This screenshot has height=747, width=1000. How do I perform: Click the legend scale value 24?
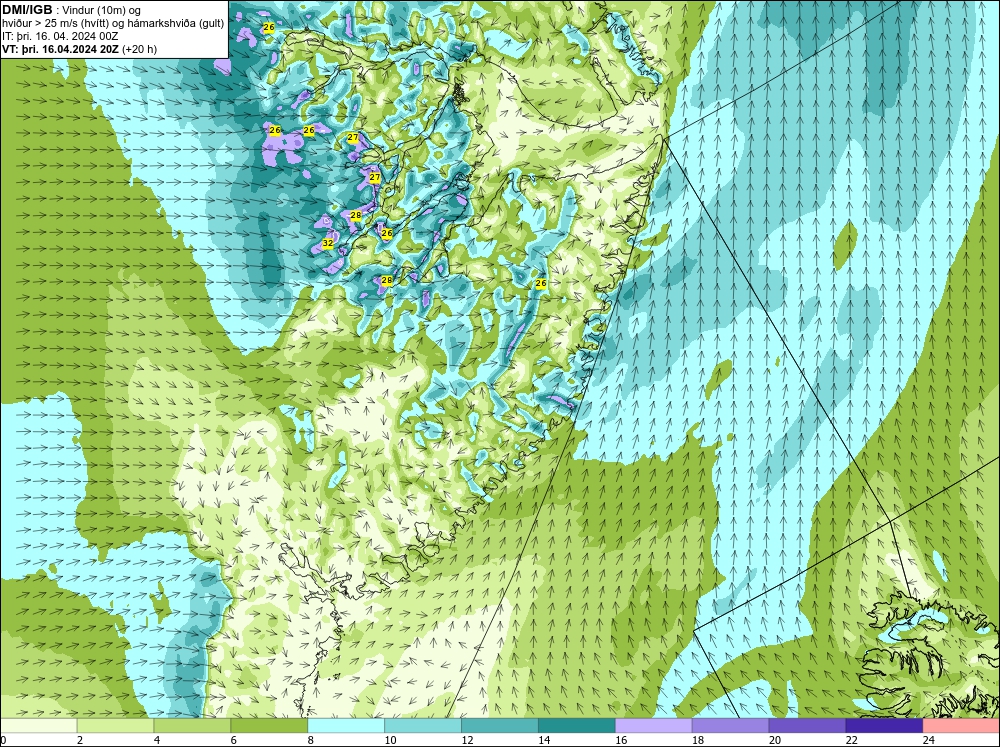(x=929, y=740)
